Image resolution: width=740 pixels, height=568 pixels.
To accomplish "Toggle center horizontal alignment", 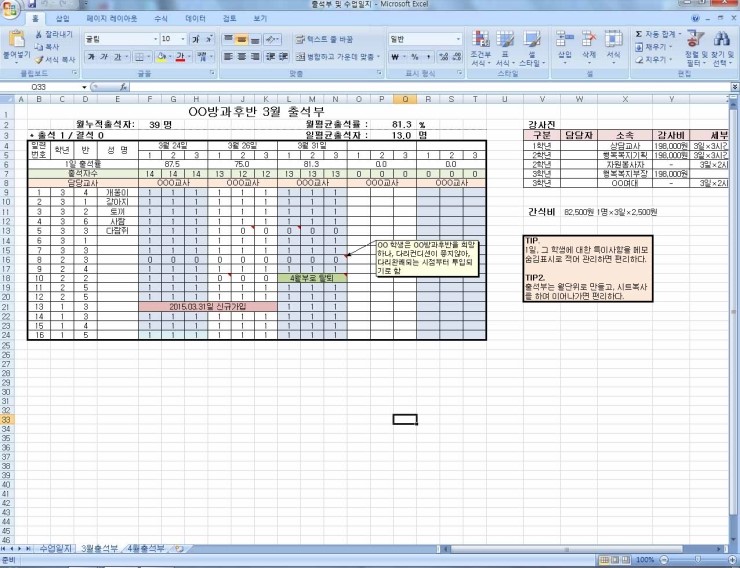I will (243, 57).
